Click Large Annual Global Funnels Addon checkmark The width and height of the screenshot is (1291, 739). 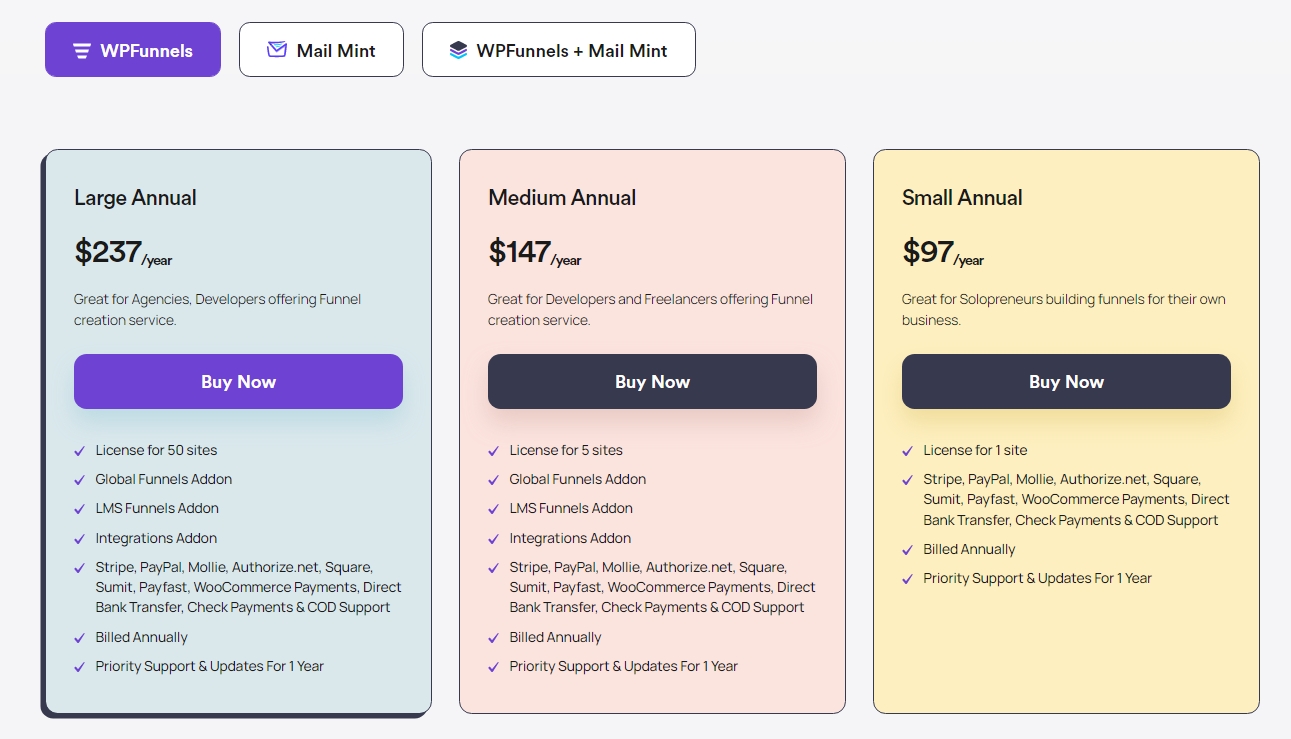(x=80, y=480)
